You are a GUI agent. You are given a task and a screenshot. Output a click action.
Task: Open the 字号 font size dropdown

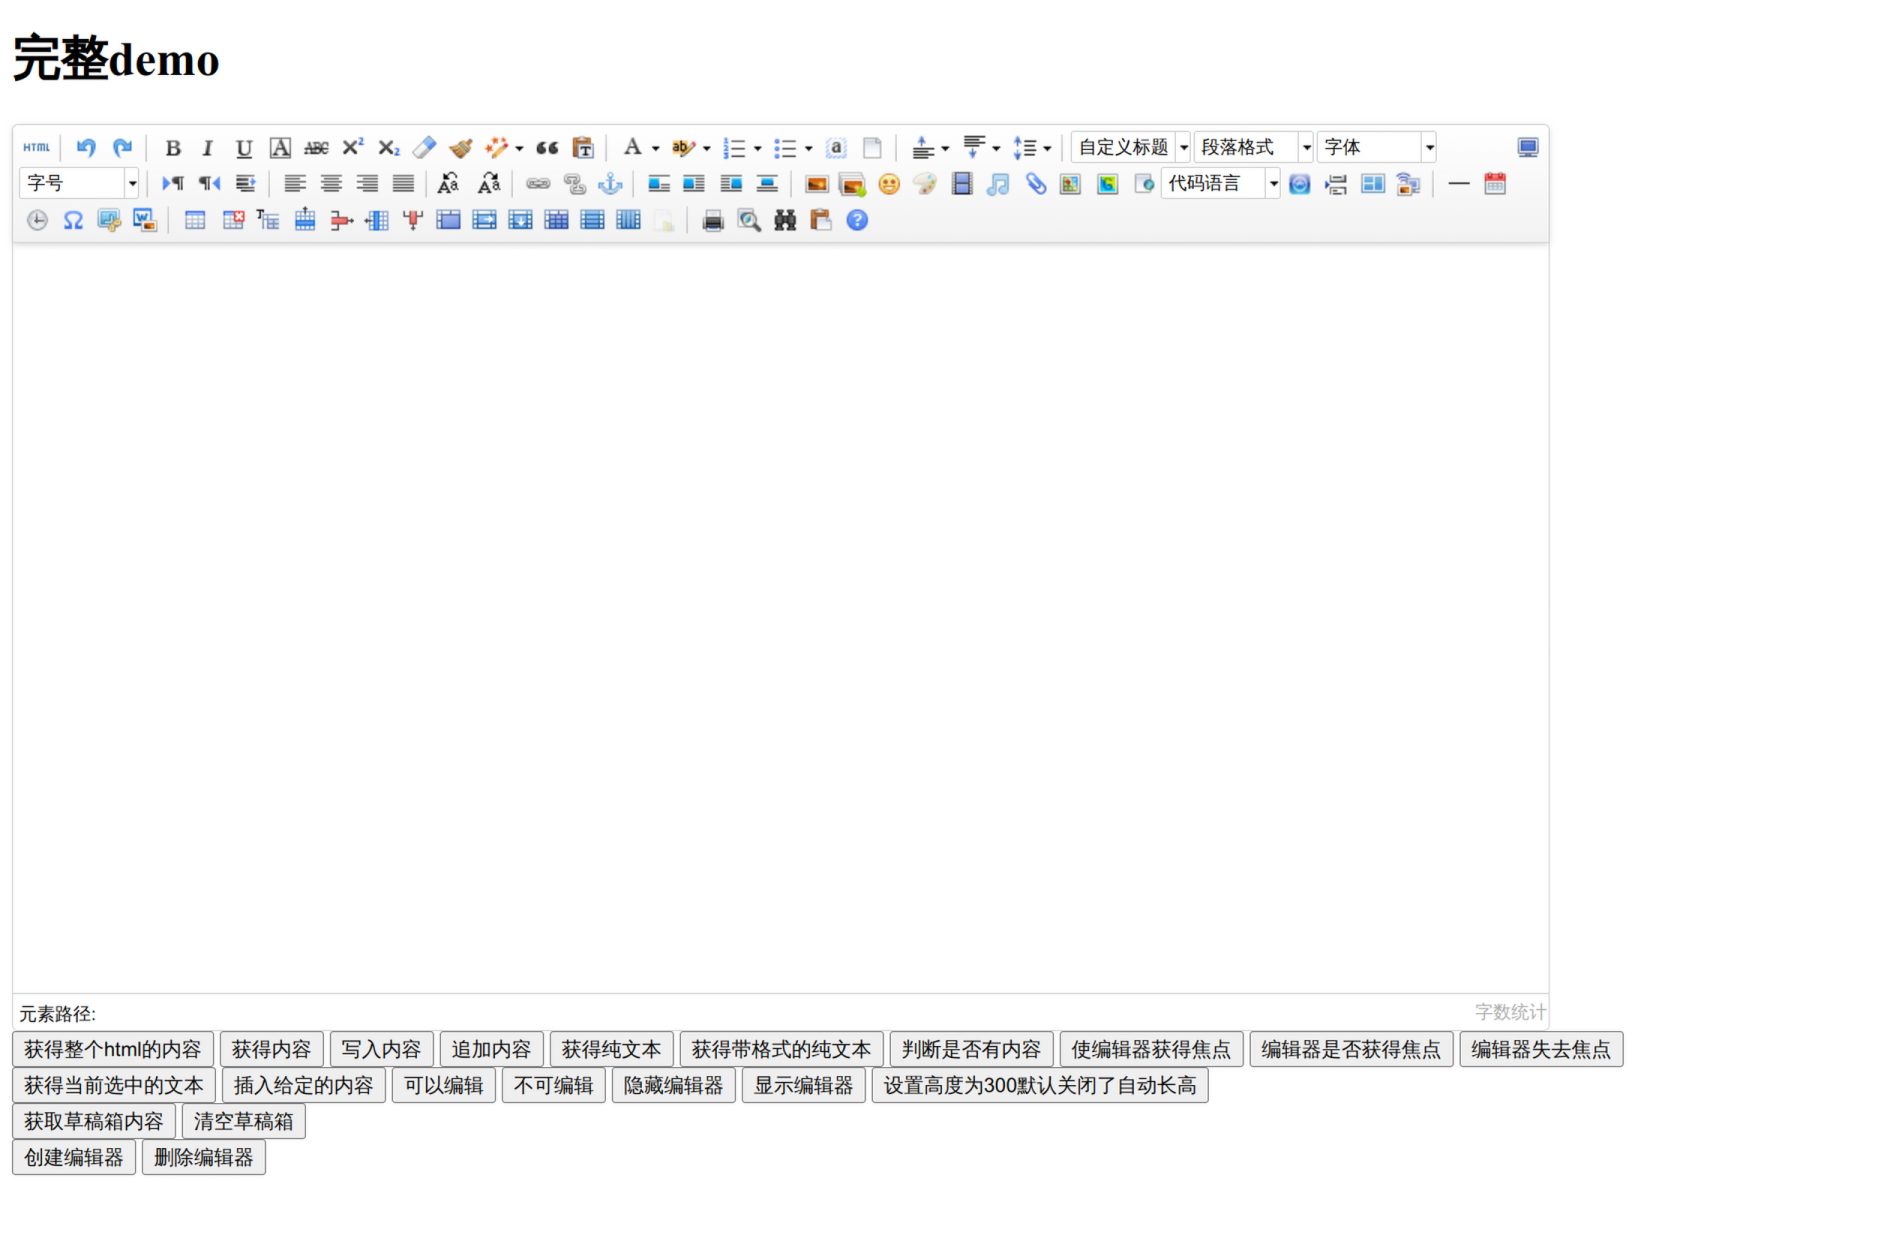pos(79,184)
